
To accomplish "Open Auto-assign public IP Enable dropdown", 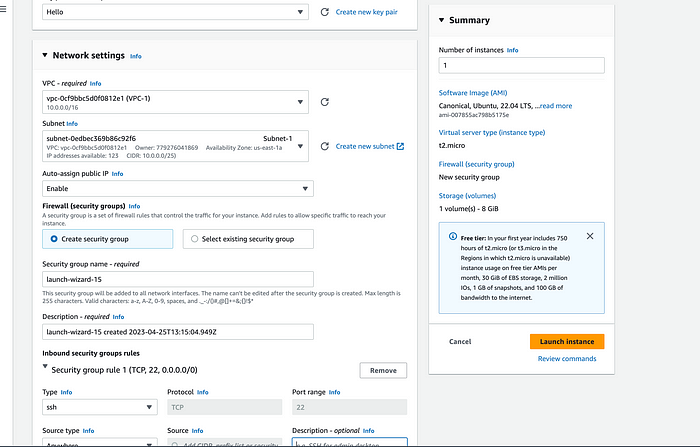I will pos(178,188).
